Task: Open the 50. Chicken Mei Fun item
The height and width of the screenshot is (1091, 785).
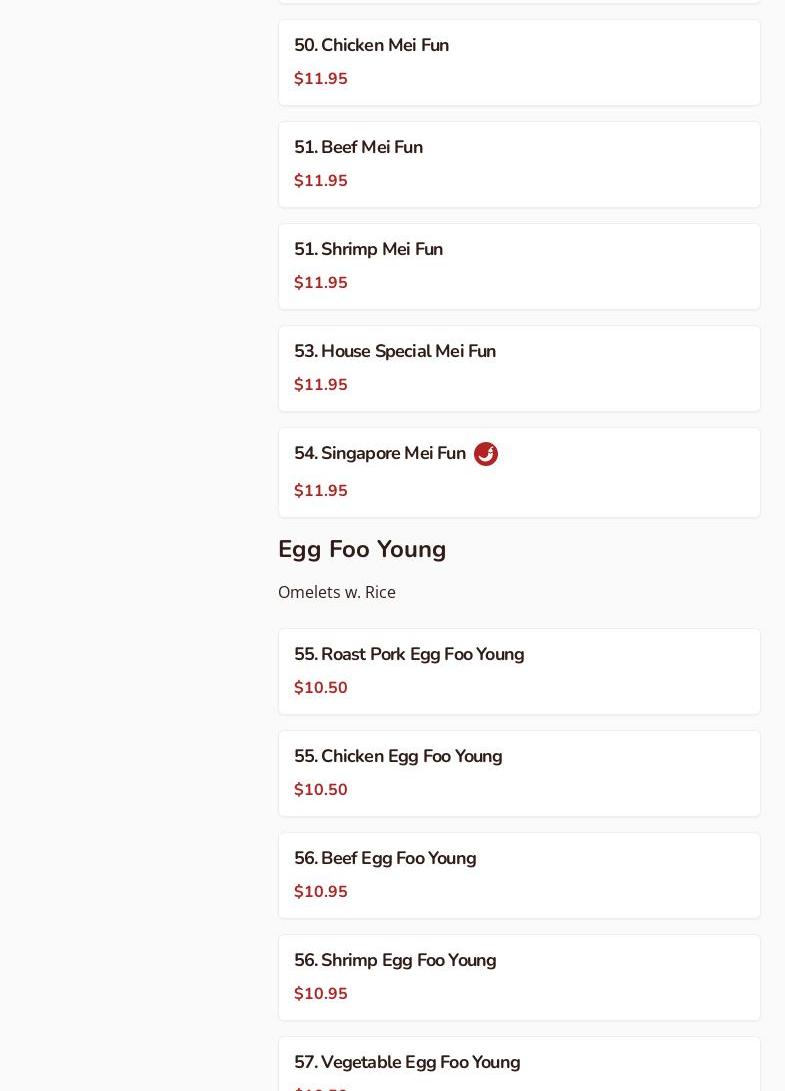Action: coord(371,46)
